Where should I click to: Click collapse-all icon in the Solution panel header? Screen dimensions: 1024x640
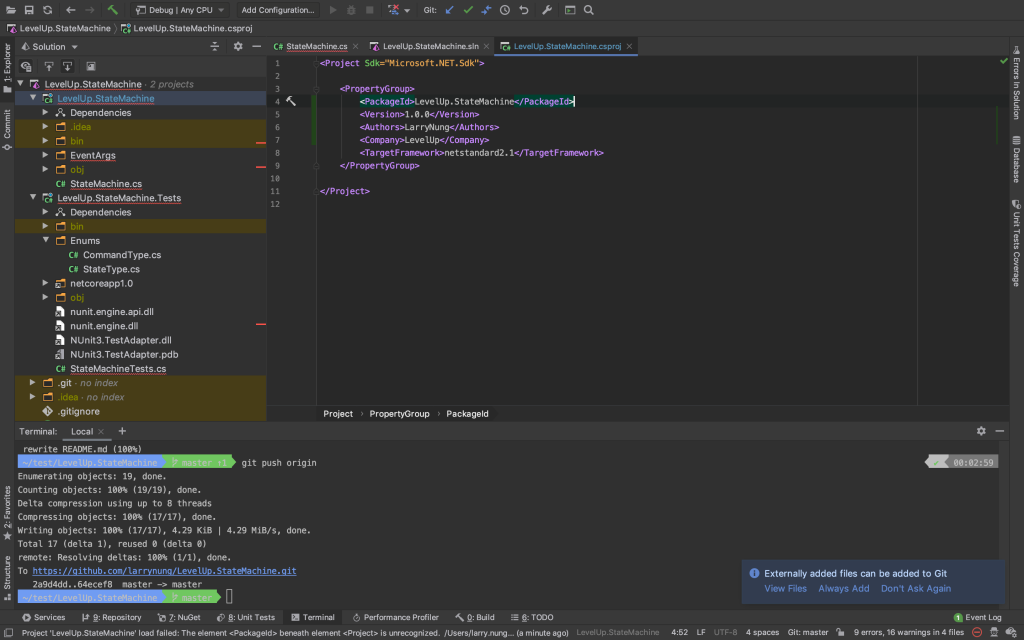tap(214, 46)
